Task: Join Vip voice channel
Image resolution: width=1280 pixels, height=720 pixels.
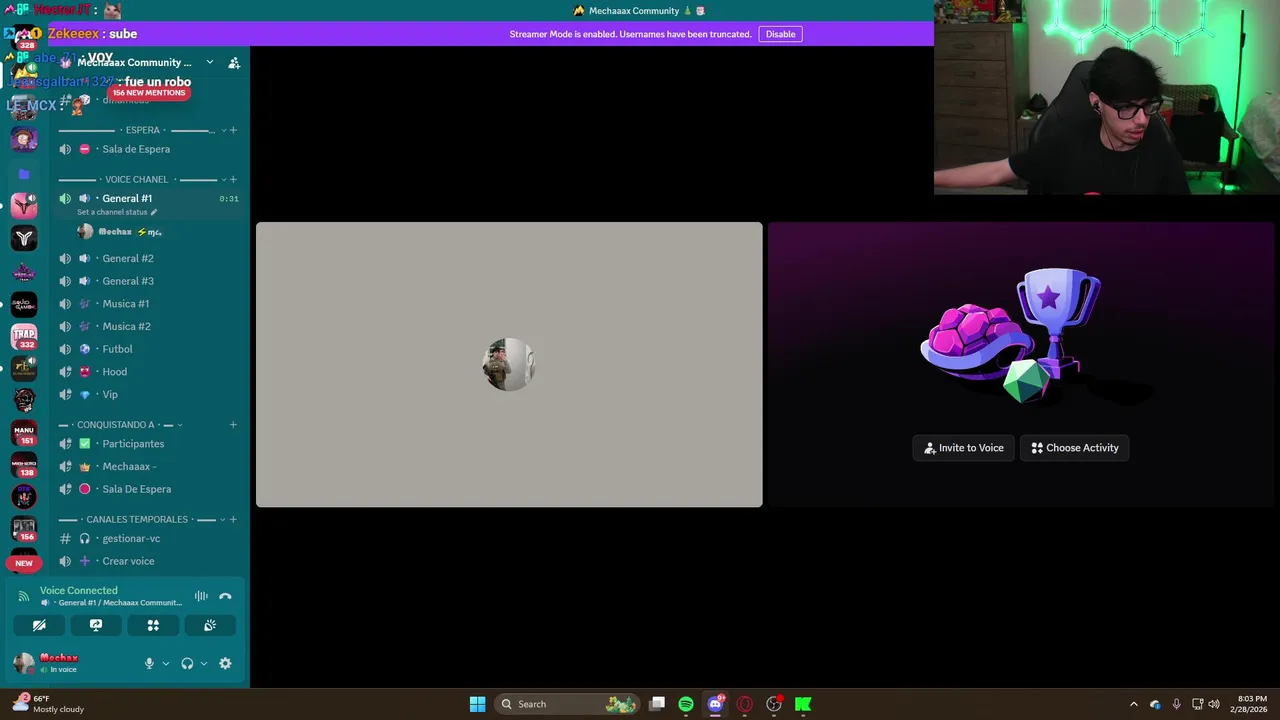Action: click(148, 394)
